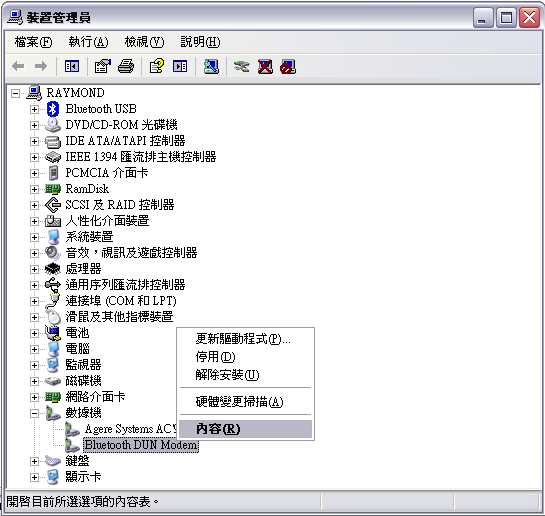Open the 檢視(V) menu
This screenshot has height=516, width=545.
144,42
